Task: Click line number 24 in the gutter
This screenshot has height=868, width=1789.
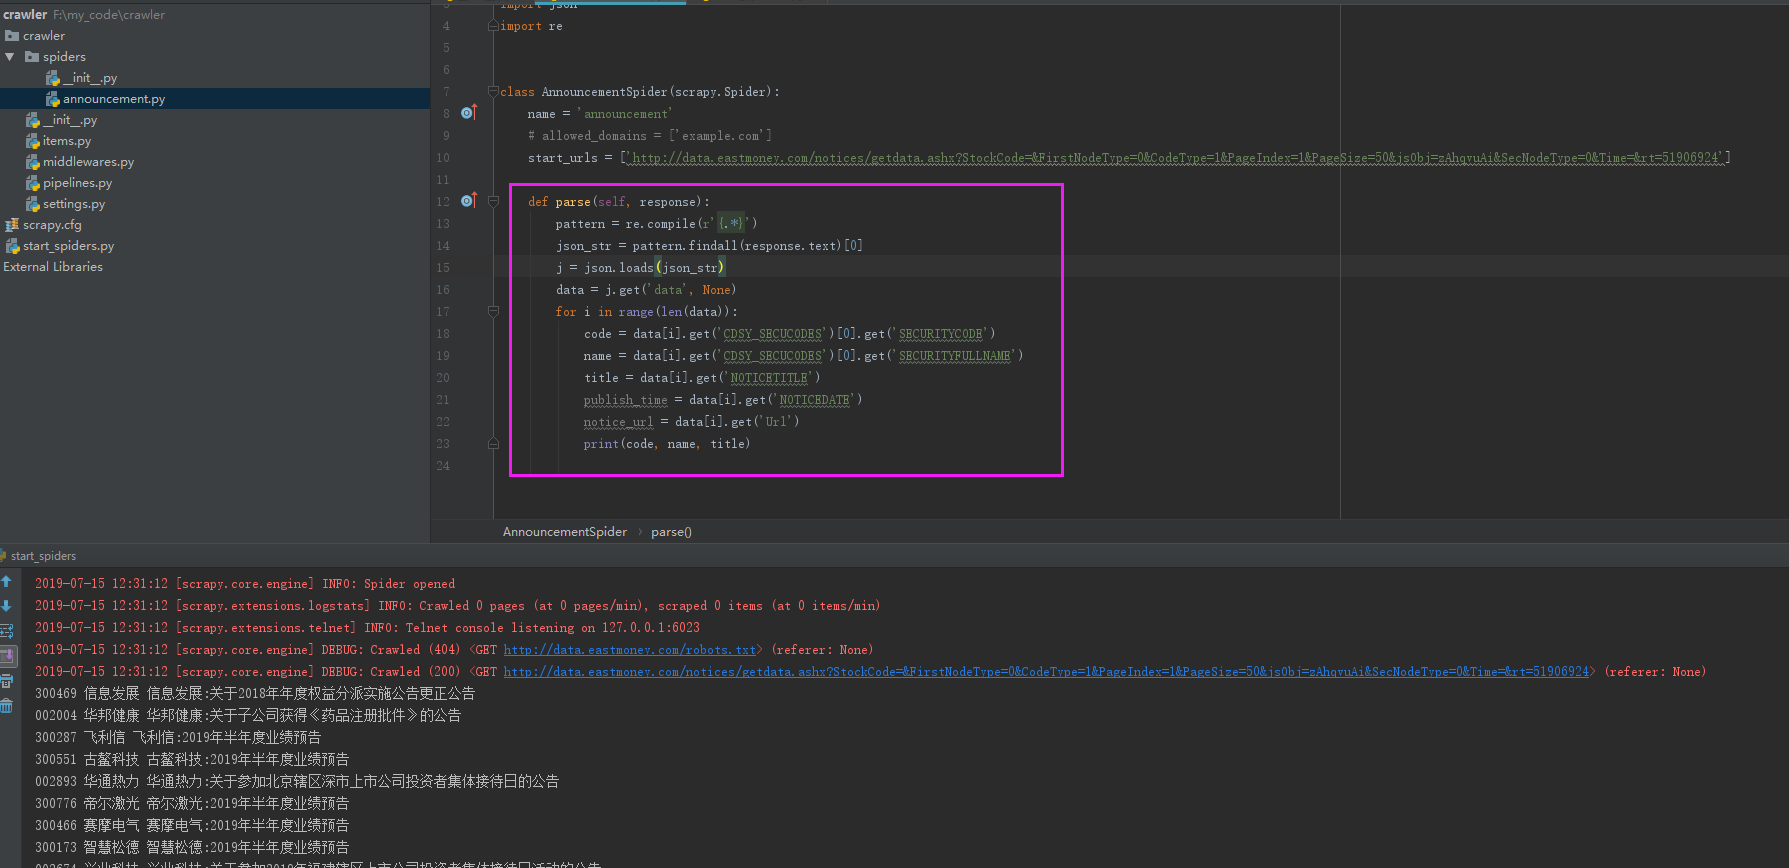Action: pos(443,466)
